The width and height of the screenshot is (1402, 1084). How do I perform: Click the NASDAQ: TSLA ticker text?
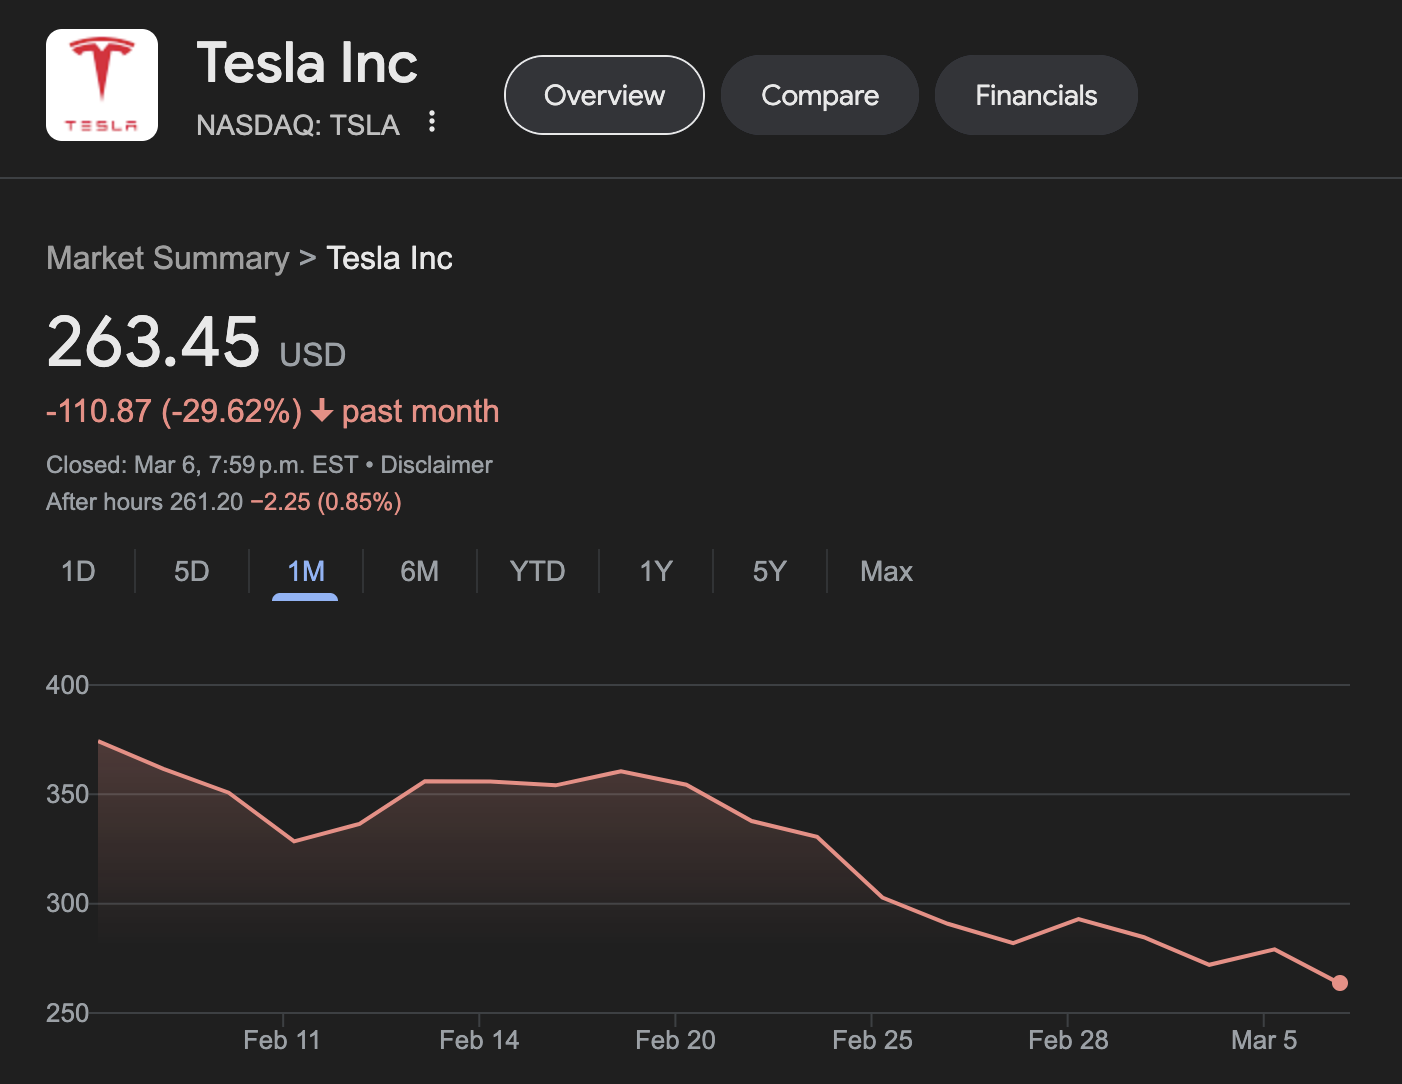(298, 125)
